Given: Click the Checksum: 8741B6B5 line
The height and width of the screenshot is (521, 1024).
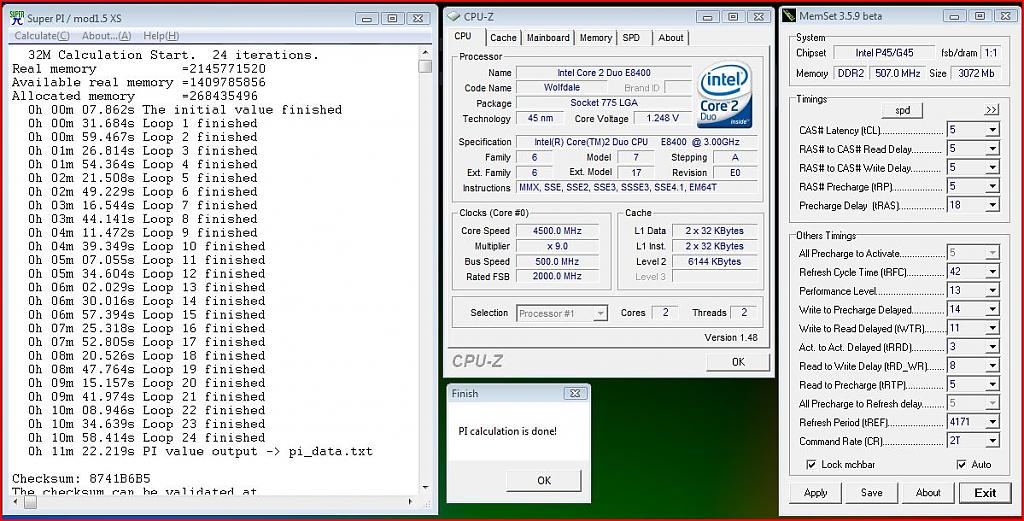Looking at the screenshot, I should coord(81,479).
